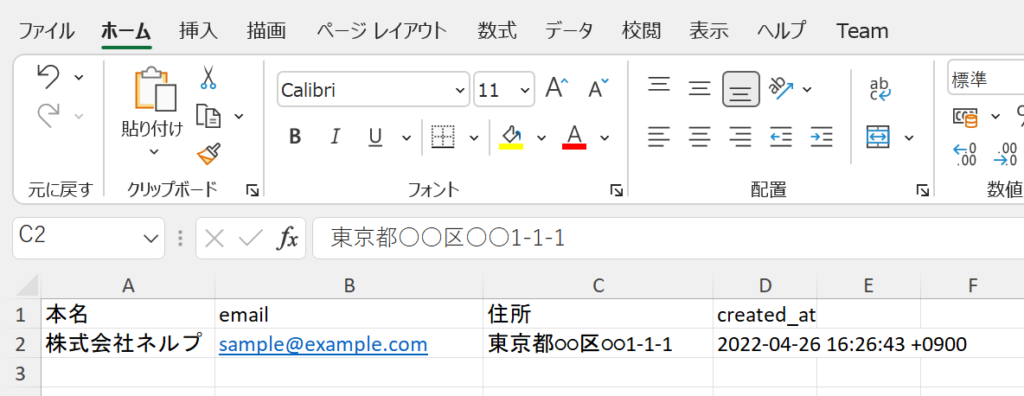Click the fx insert function icon
The width and height of the screenshot is (1024, 396).
(x=288, y=239)
